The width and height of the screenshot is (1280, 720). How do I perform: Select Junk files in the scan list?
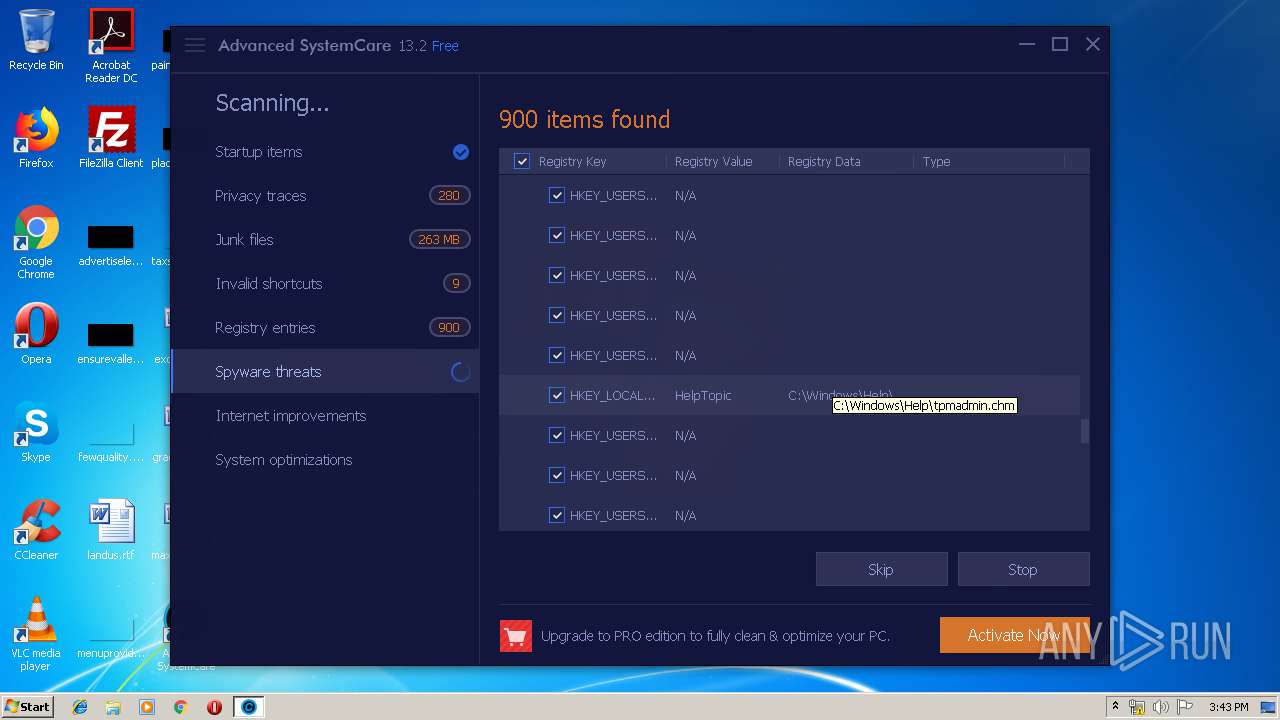pyautogui.click(x=325, y=240)
